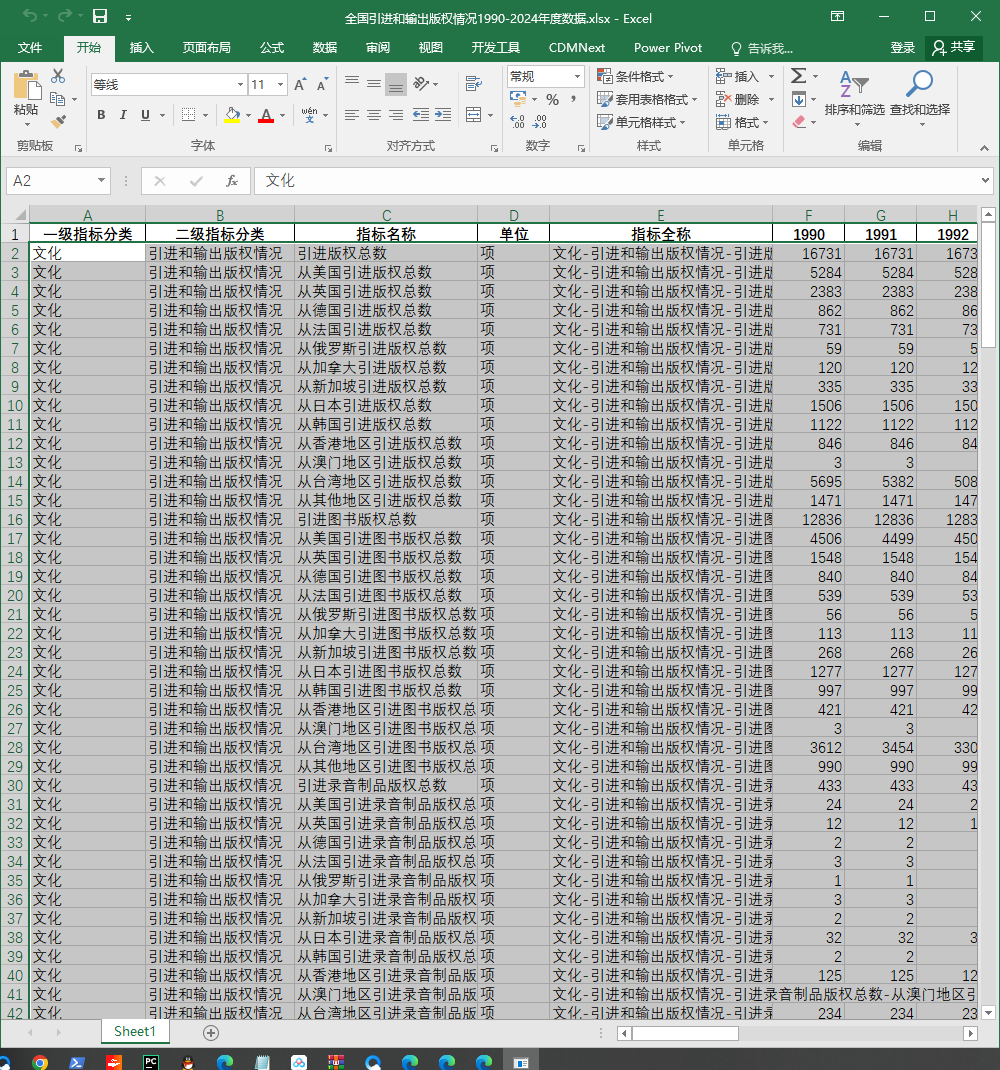Screen dimensions: 1000x1070
Task: Apply yellow fill color to cells
Action: click(232, 115)
